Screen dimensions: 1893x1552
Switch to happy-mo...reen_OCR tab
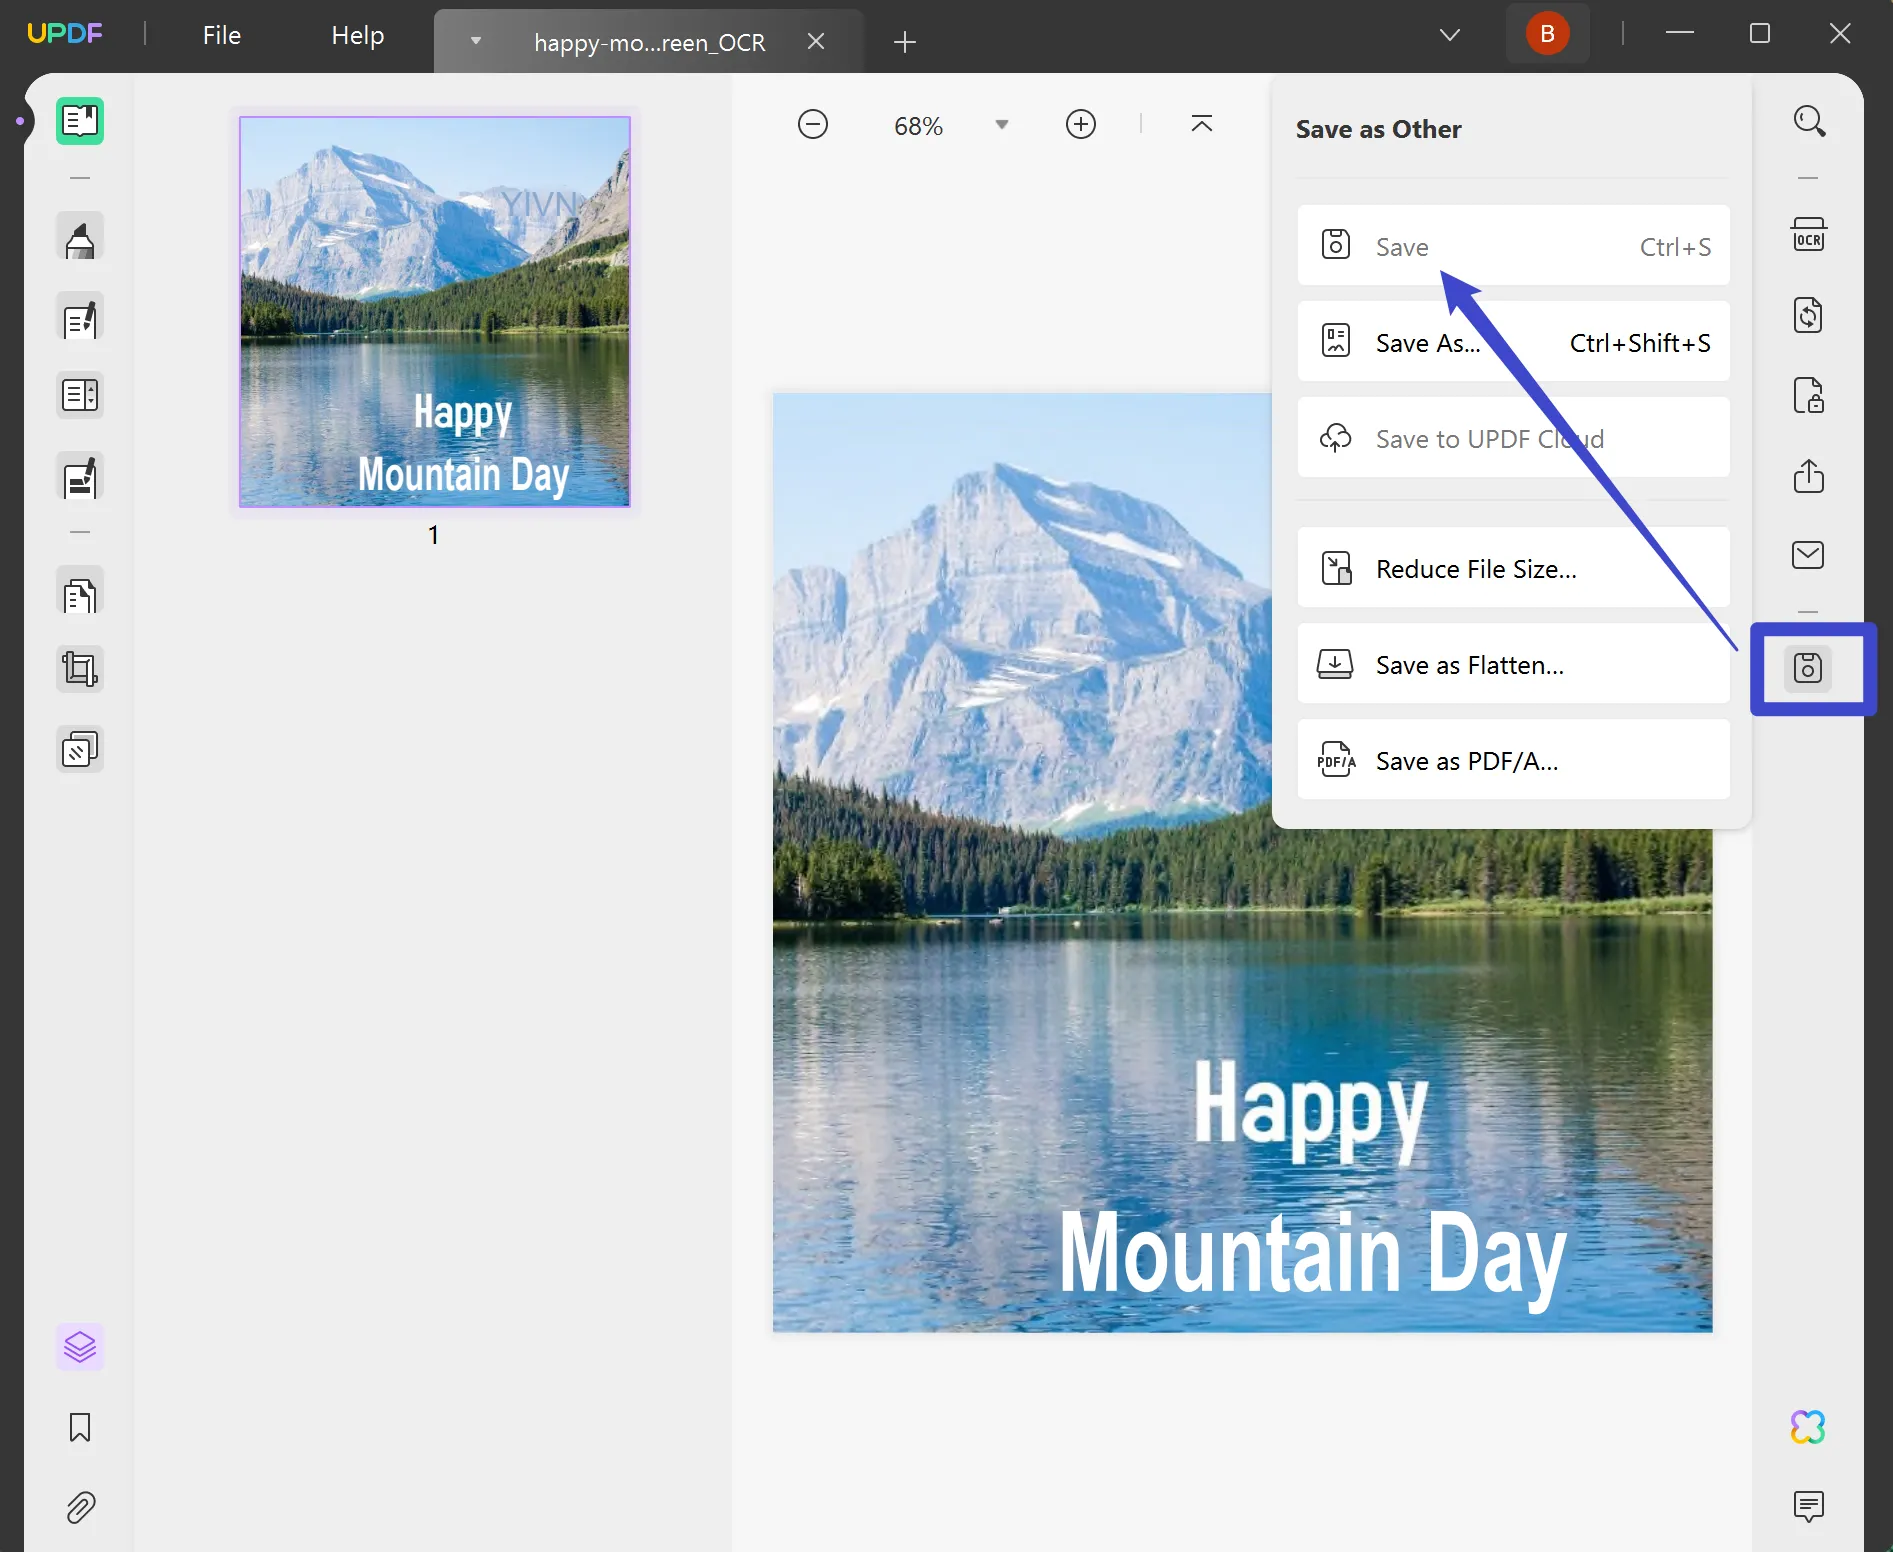(x=650, y=42)
